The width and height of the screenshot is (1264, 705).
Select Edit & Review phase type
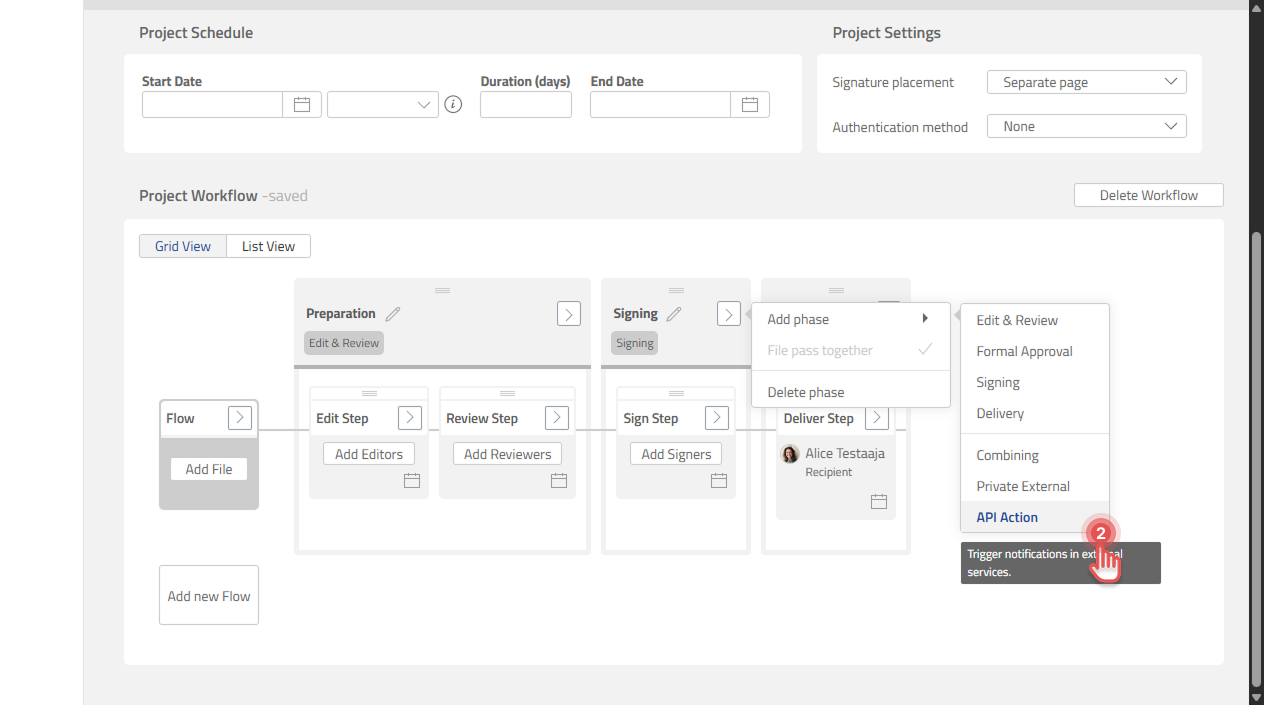1035,320
